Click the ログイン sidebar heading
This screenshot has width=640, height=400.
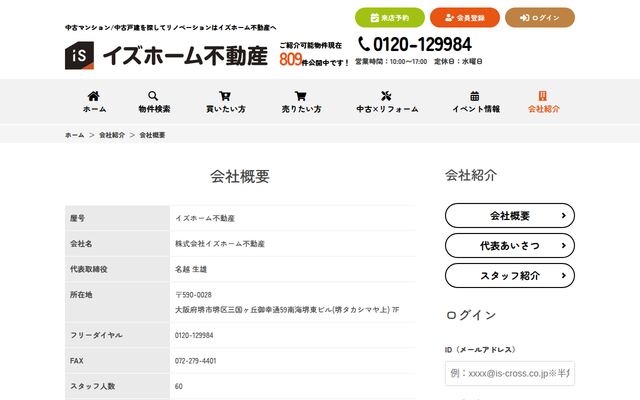(471, 315)
